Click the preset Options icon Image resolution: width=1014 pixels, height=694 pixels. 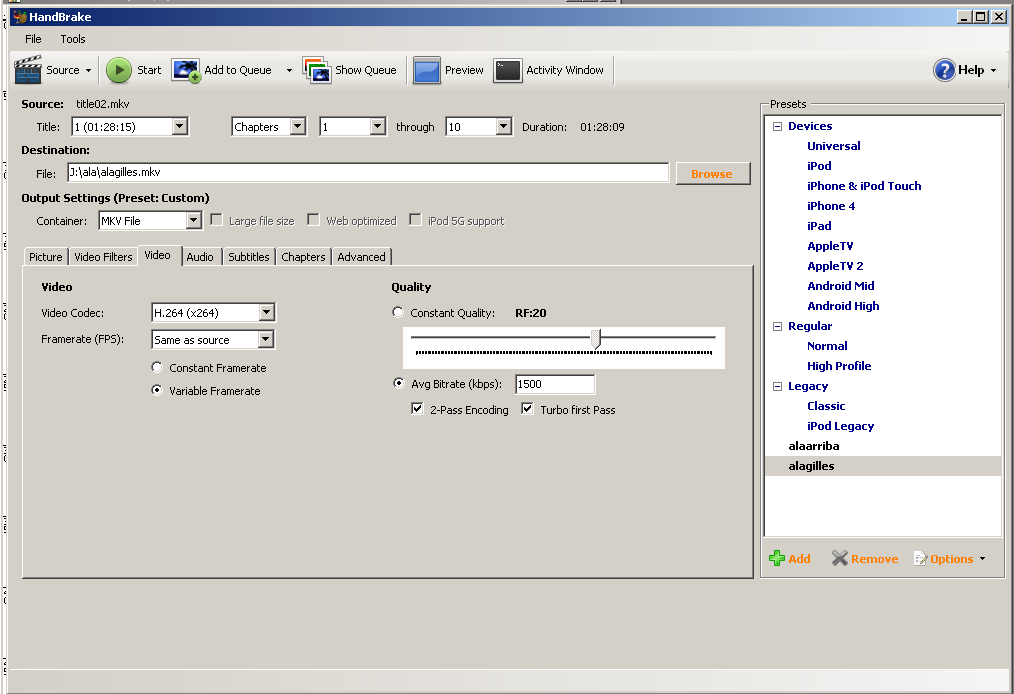pos(920,558)
